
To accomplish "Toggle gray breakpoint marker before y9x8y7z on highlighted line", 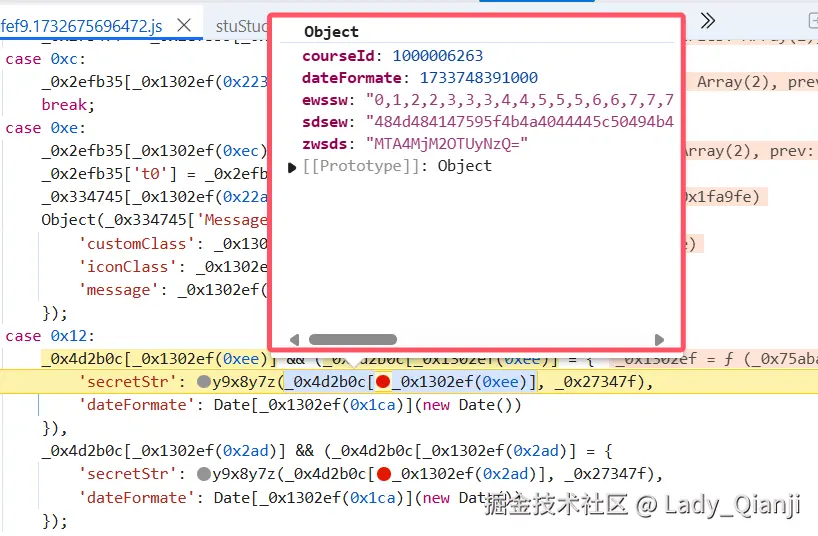I will coord(203,382).
